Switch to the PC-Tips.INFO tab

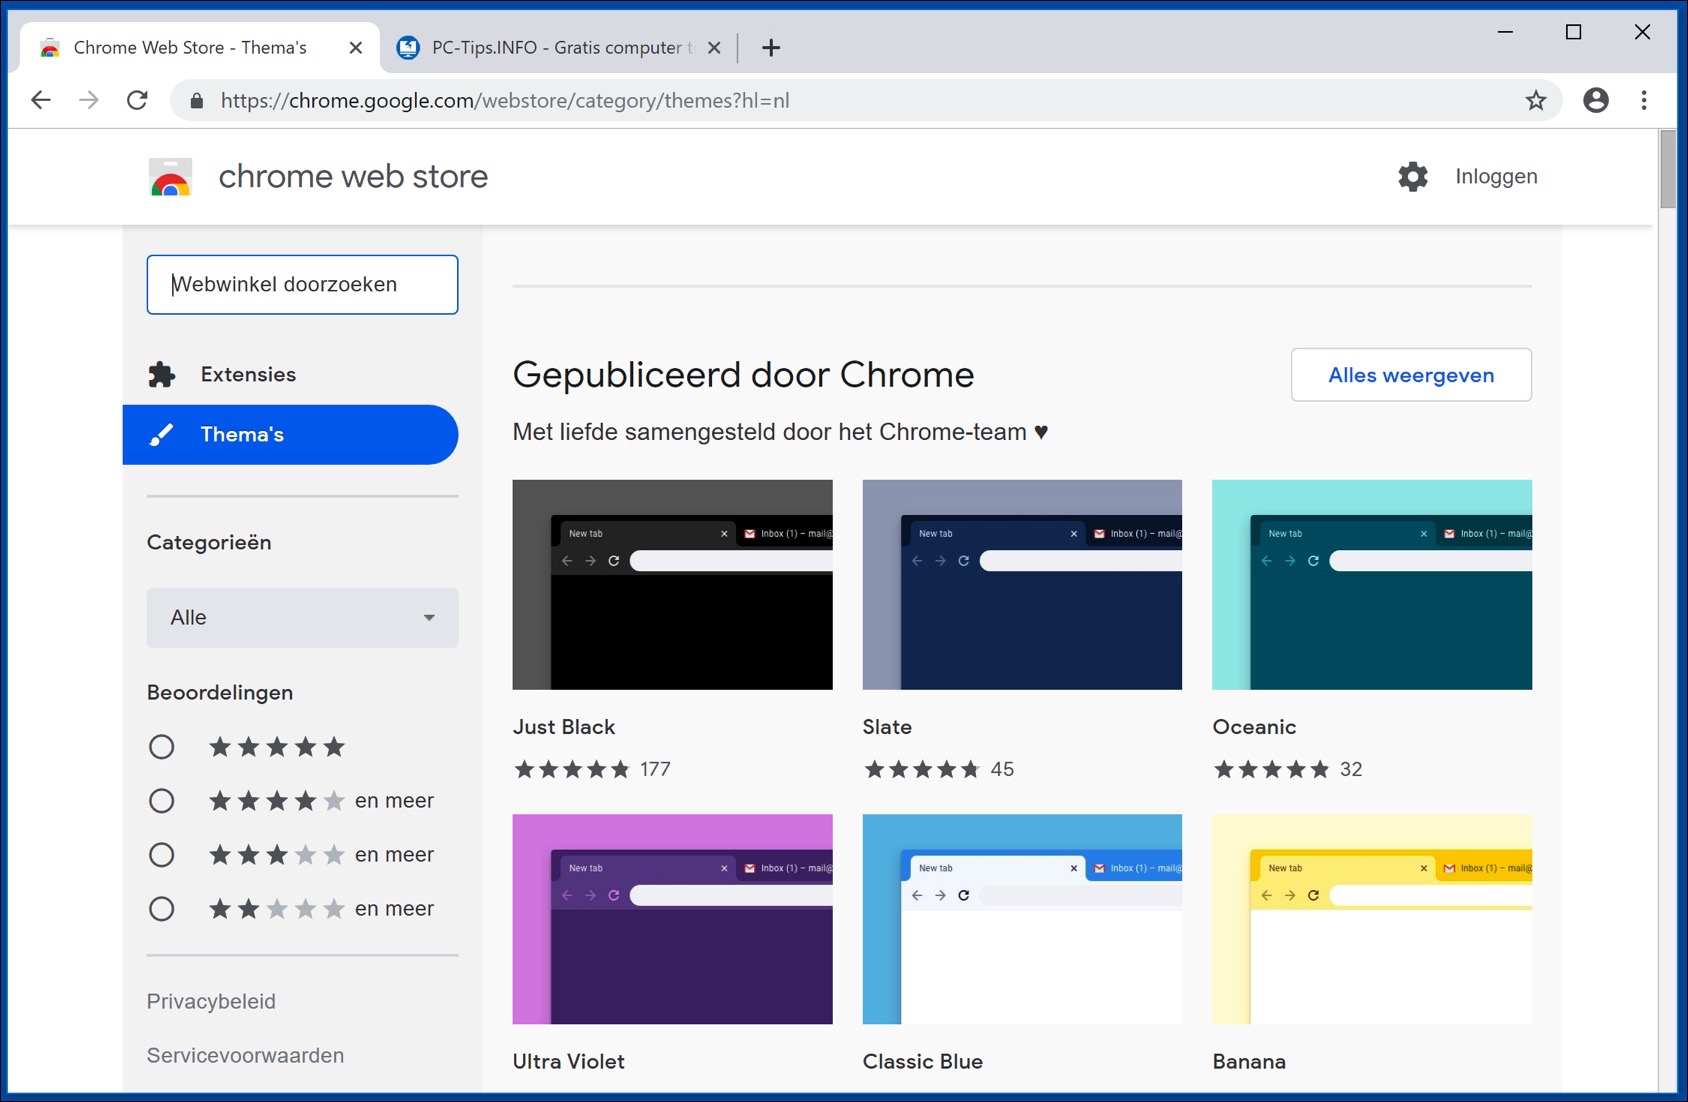560,47
